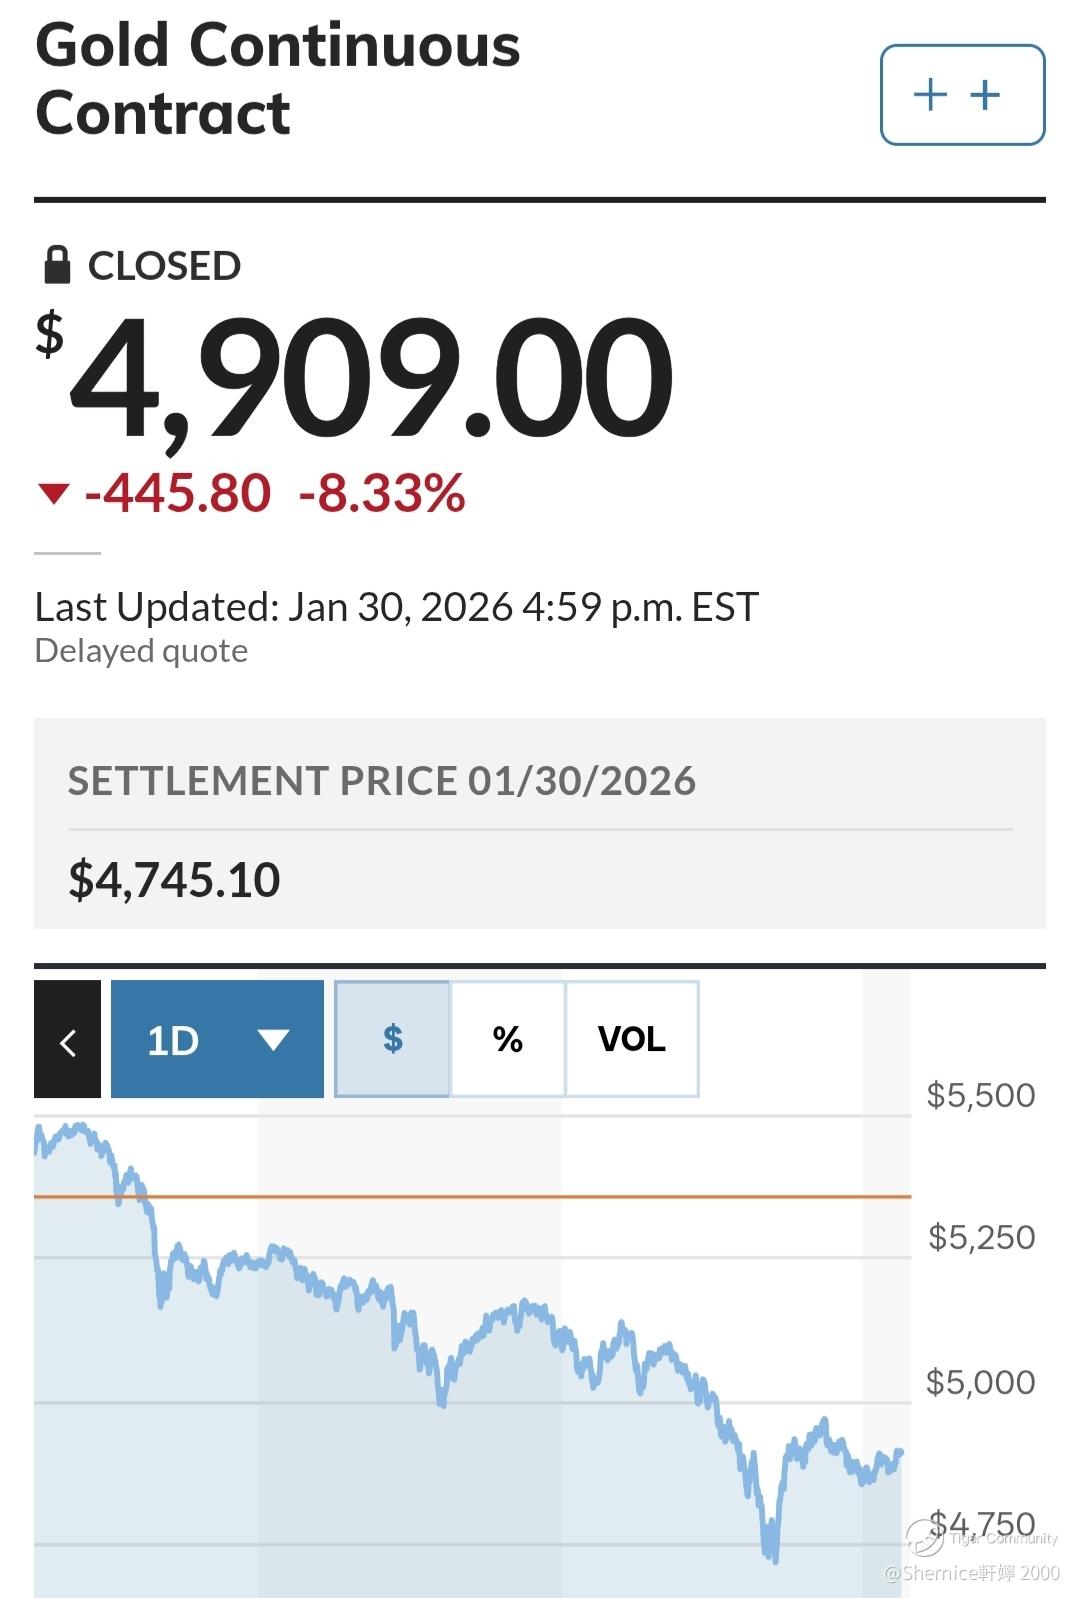Click the -445.80 price change value

[178, 493]
